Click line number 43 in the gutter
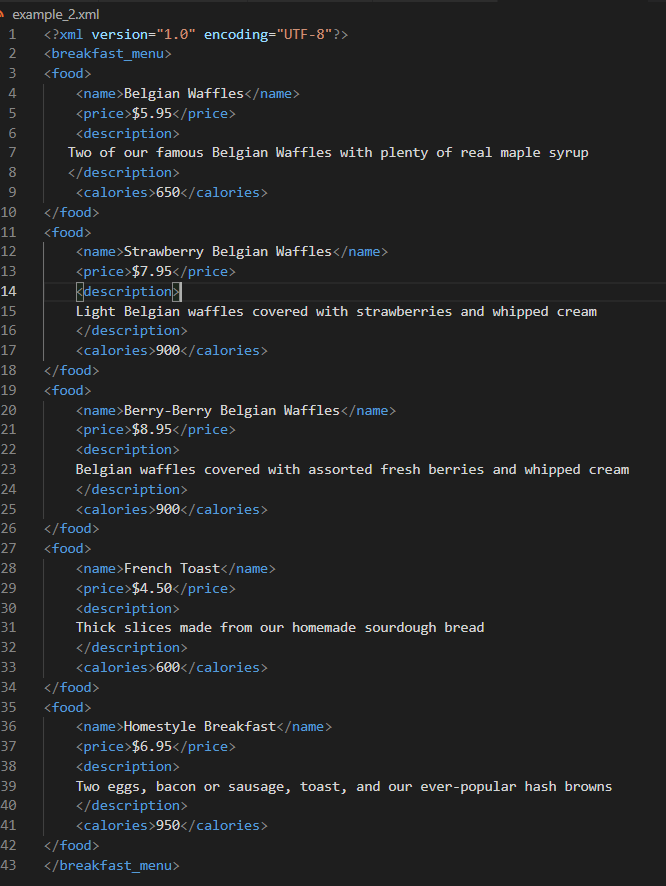 click(10, 865)
